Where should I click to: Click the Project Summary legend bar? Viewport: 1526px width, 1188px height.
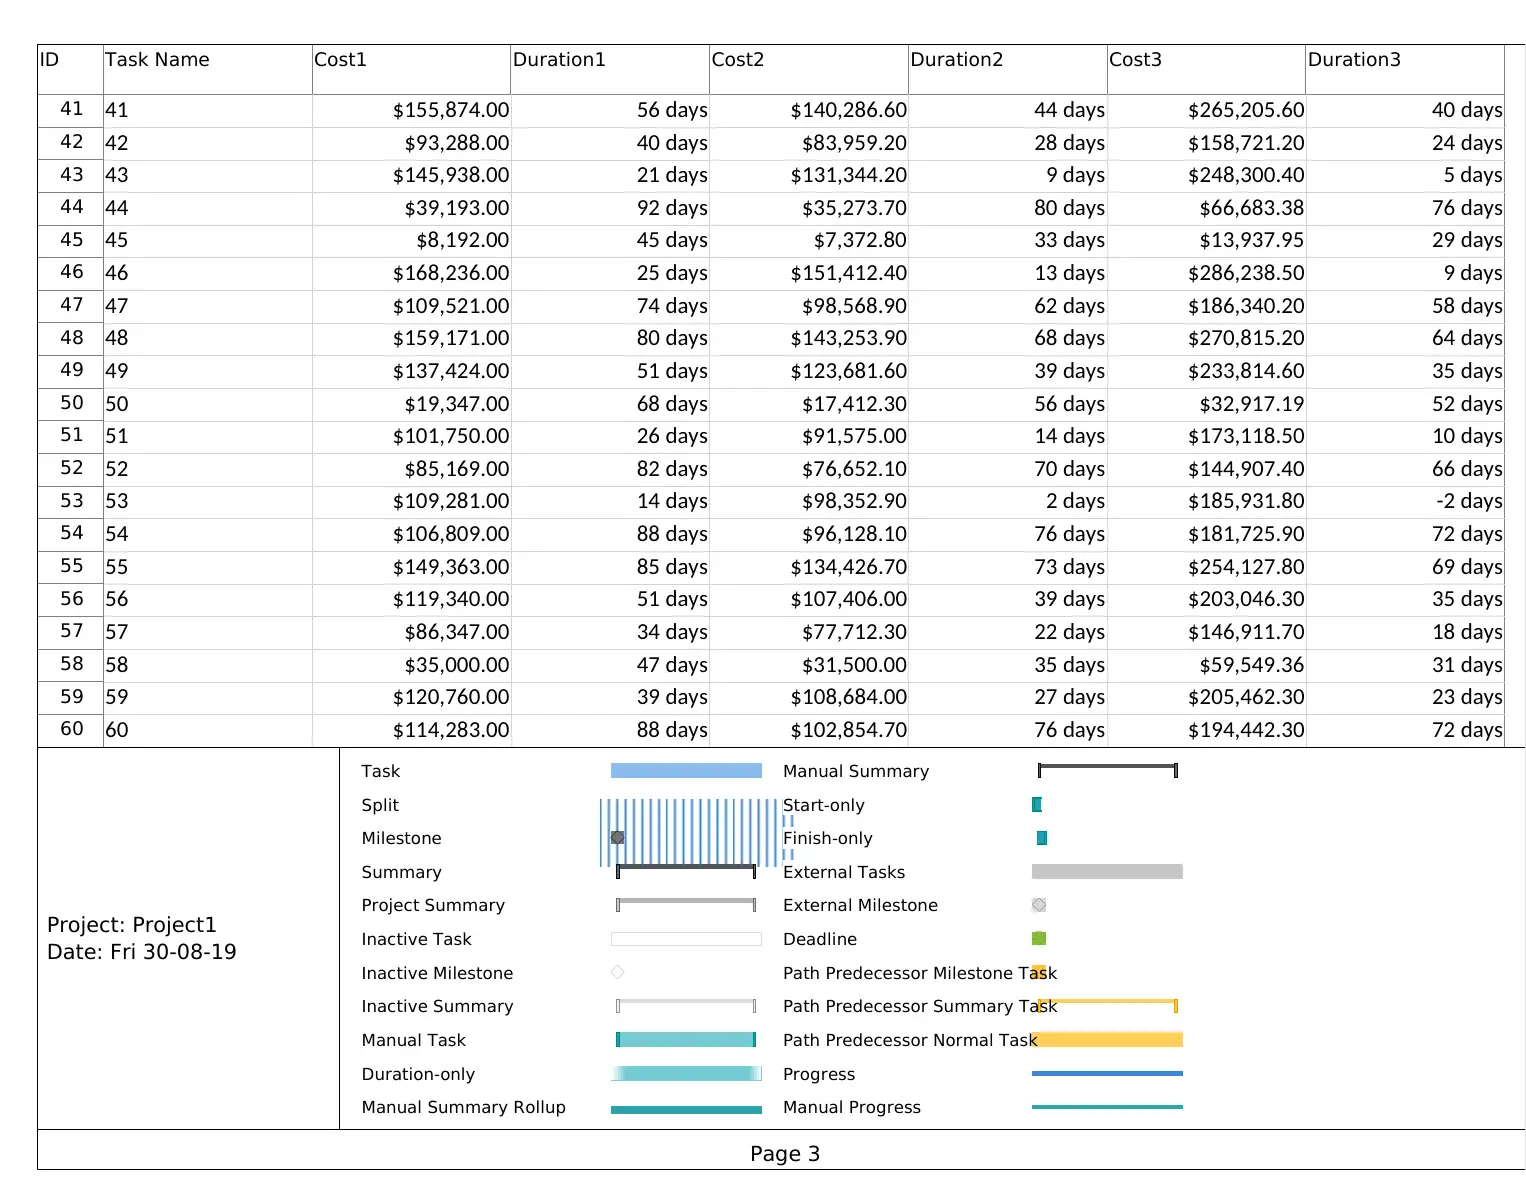(686, 905)
